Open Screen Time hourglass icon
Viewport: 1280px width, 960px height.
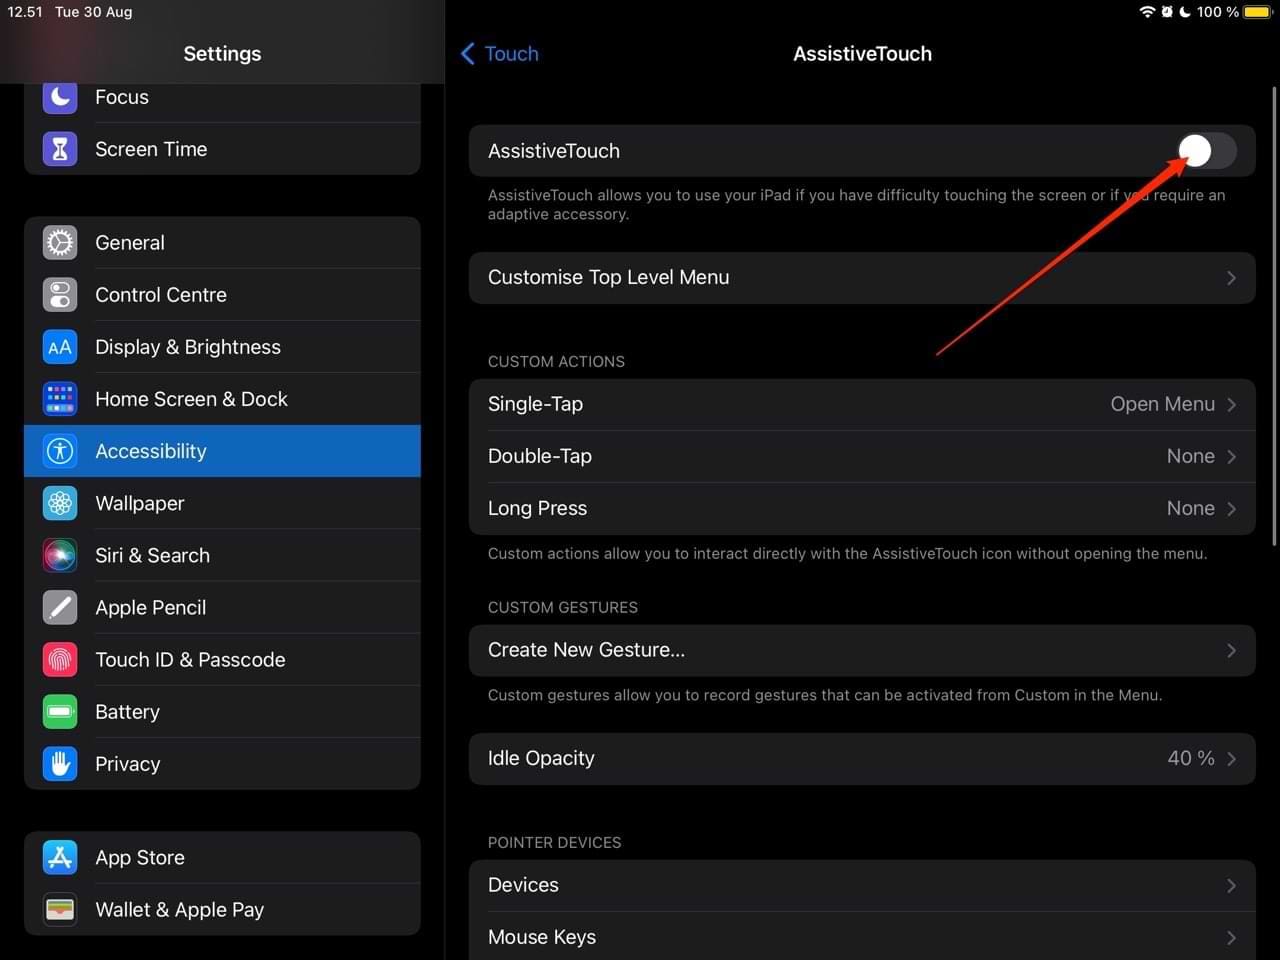(x=60, y=149)
